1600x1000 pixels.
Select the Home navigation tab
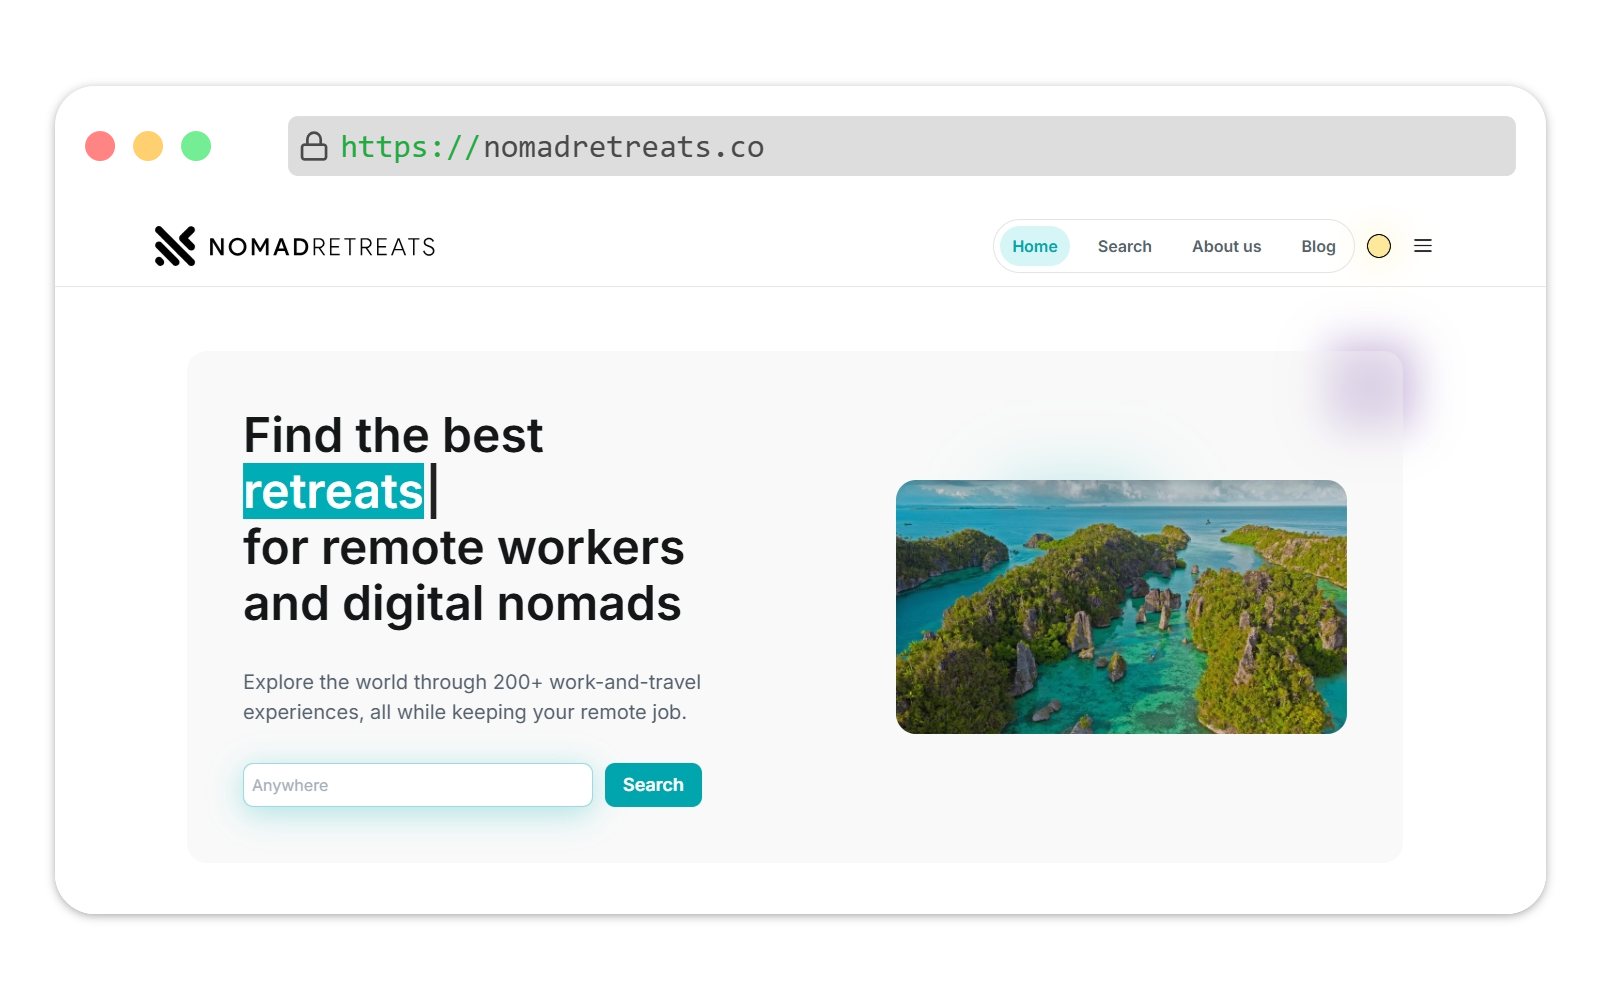pyautogui.click(x=1034, y=246)
